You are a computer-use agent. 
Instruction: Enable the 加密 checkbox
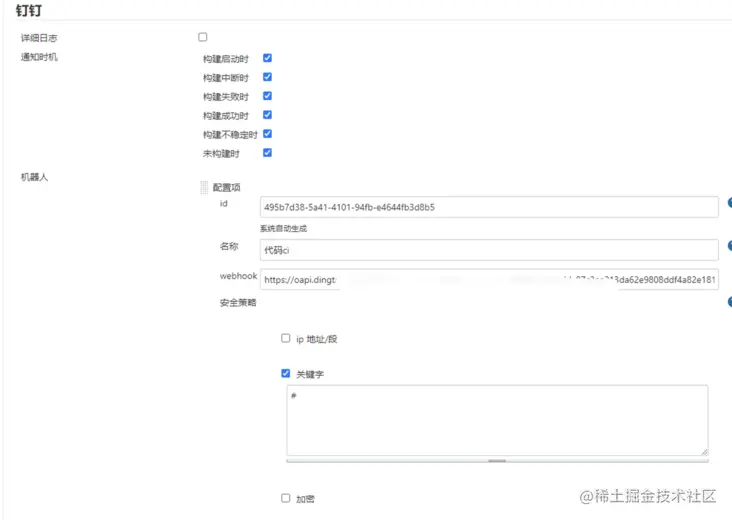point(286,498)
